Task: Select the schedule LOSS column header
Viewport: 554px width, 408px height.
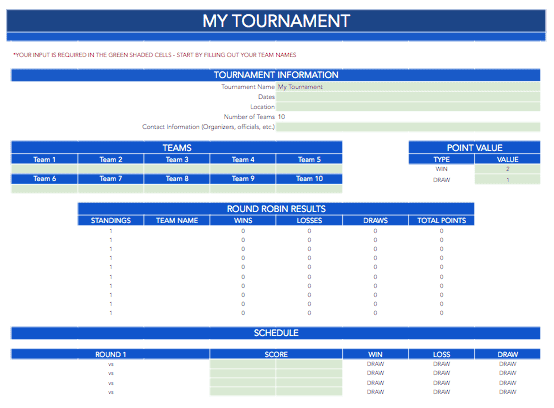Action: coord(441,354)
